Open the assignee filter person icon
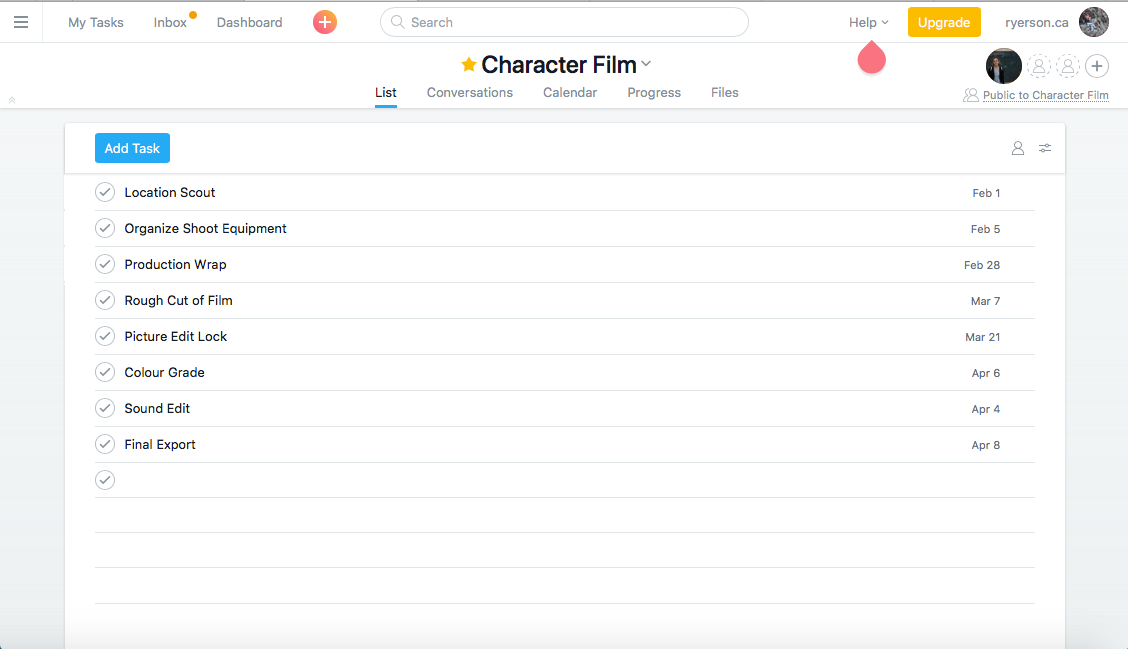This screenshot has height=649, width=1128. click(1018, 148)
